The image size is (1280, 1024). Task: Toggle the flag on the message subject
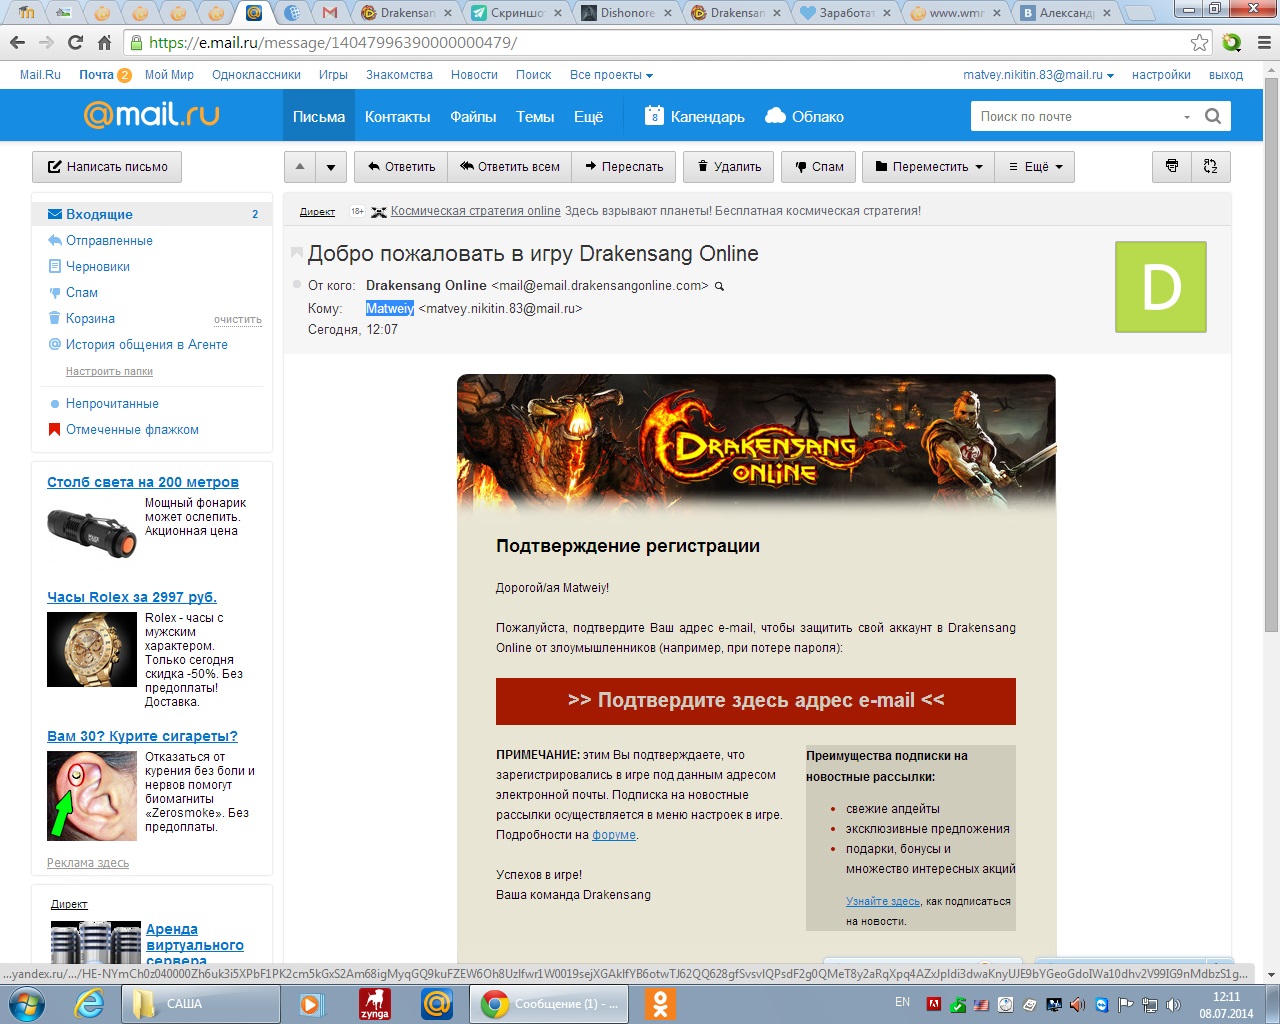297,253
